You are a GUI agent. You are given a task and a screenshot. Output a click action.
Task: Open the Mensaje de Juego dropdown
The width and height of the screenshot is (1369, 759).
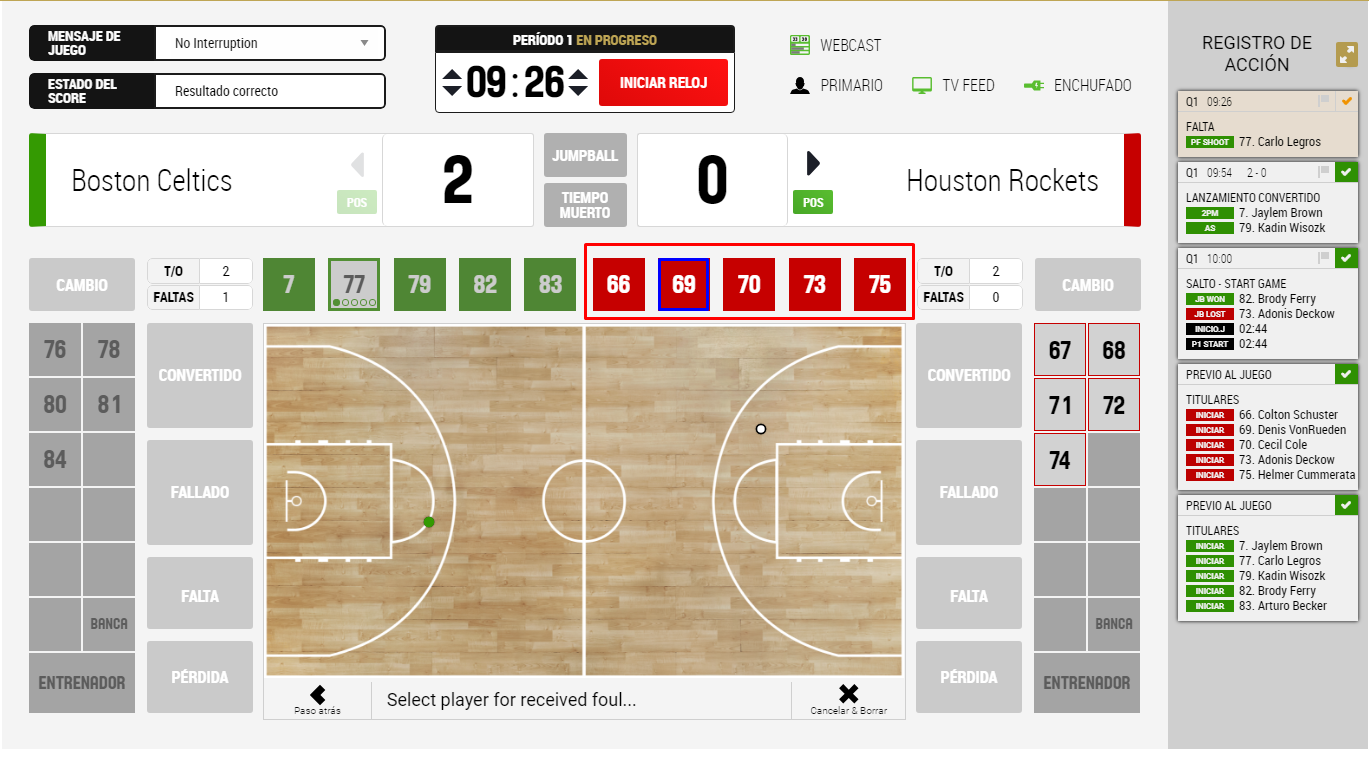point(270,43)
